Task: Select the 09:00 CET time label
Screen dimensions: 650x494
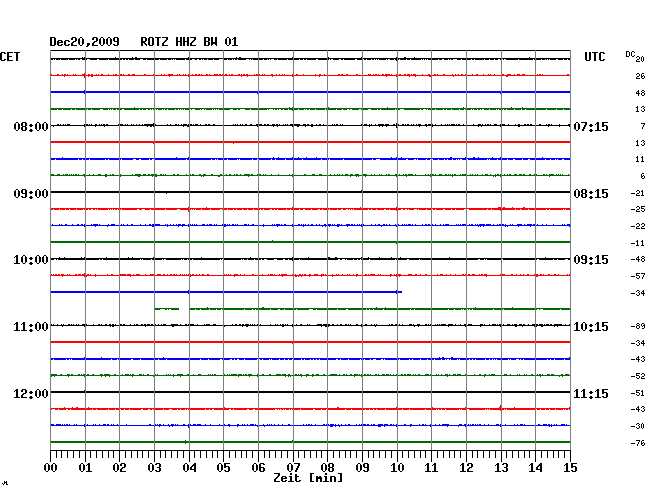Action: click(31, 194)
